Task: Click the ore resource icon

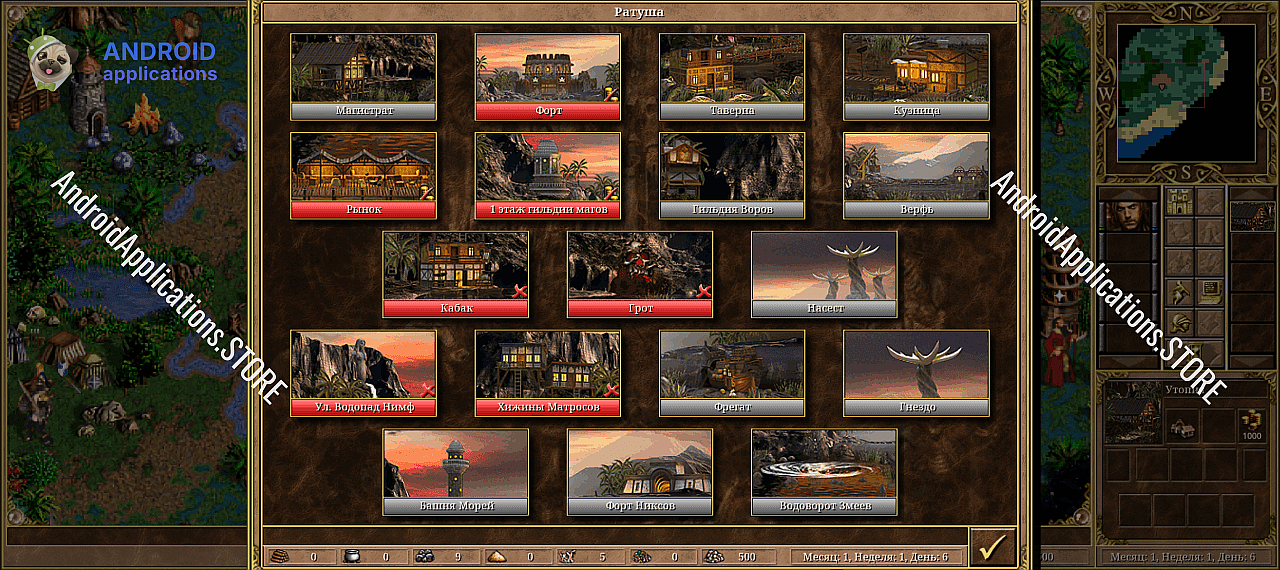Action: pos(424,557)
